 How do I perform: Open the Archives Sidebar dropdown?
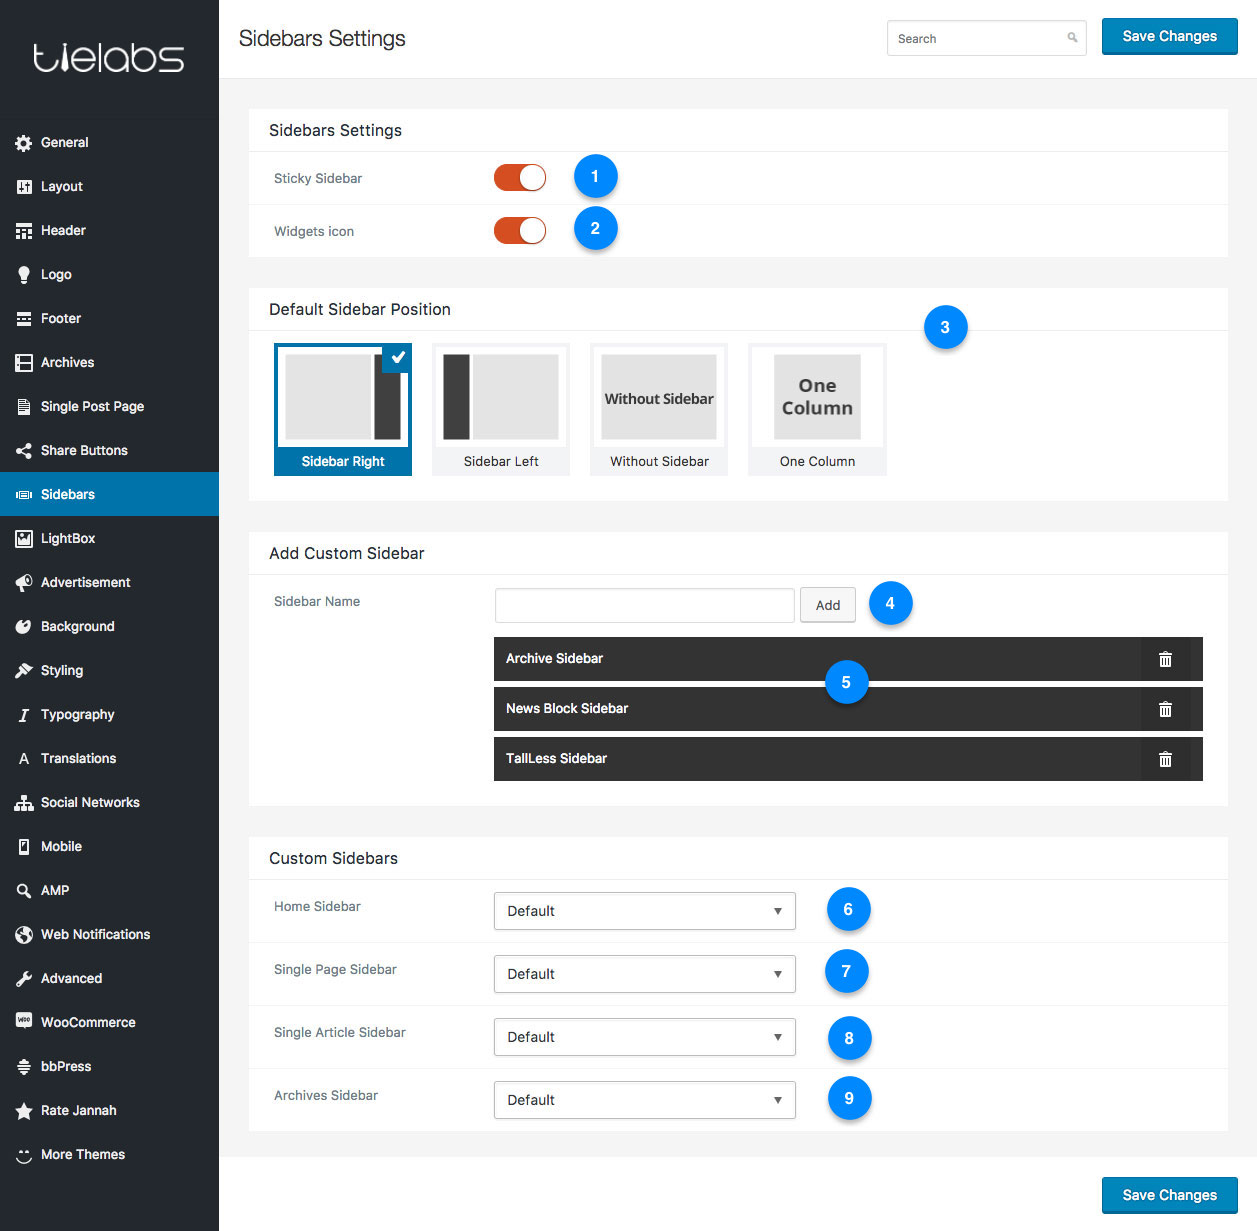click(645, 1100)
